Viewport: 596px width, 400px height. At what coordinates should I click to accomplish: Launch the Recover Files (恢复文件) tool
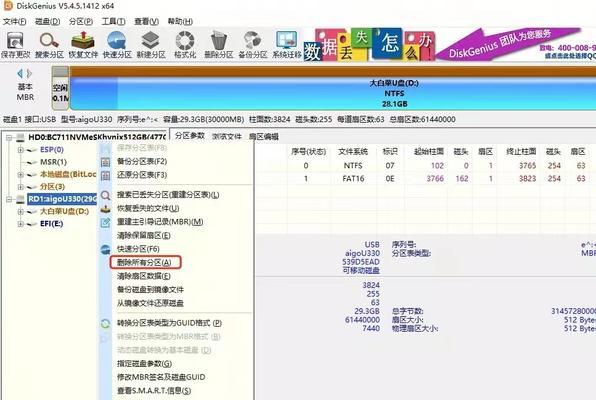point(83,45)
